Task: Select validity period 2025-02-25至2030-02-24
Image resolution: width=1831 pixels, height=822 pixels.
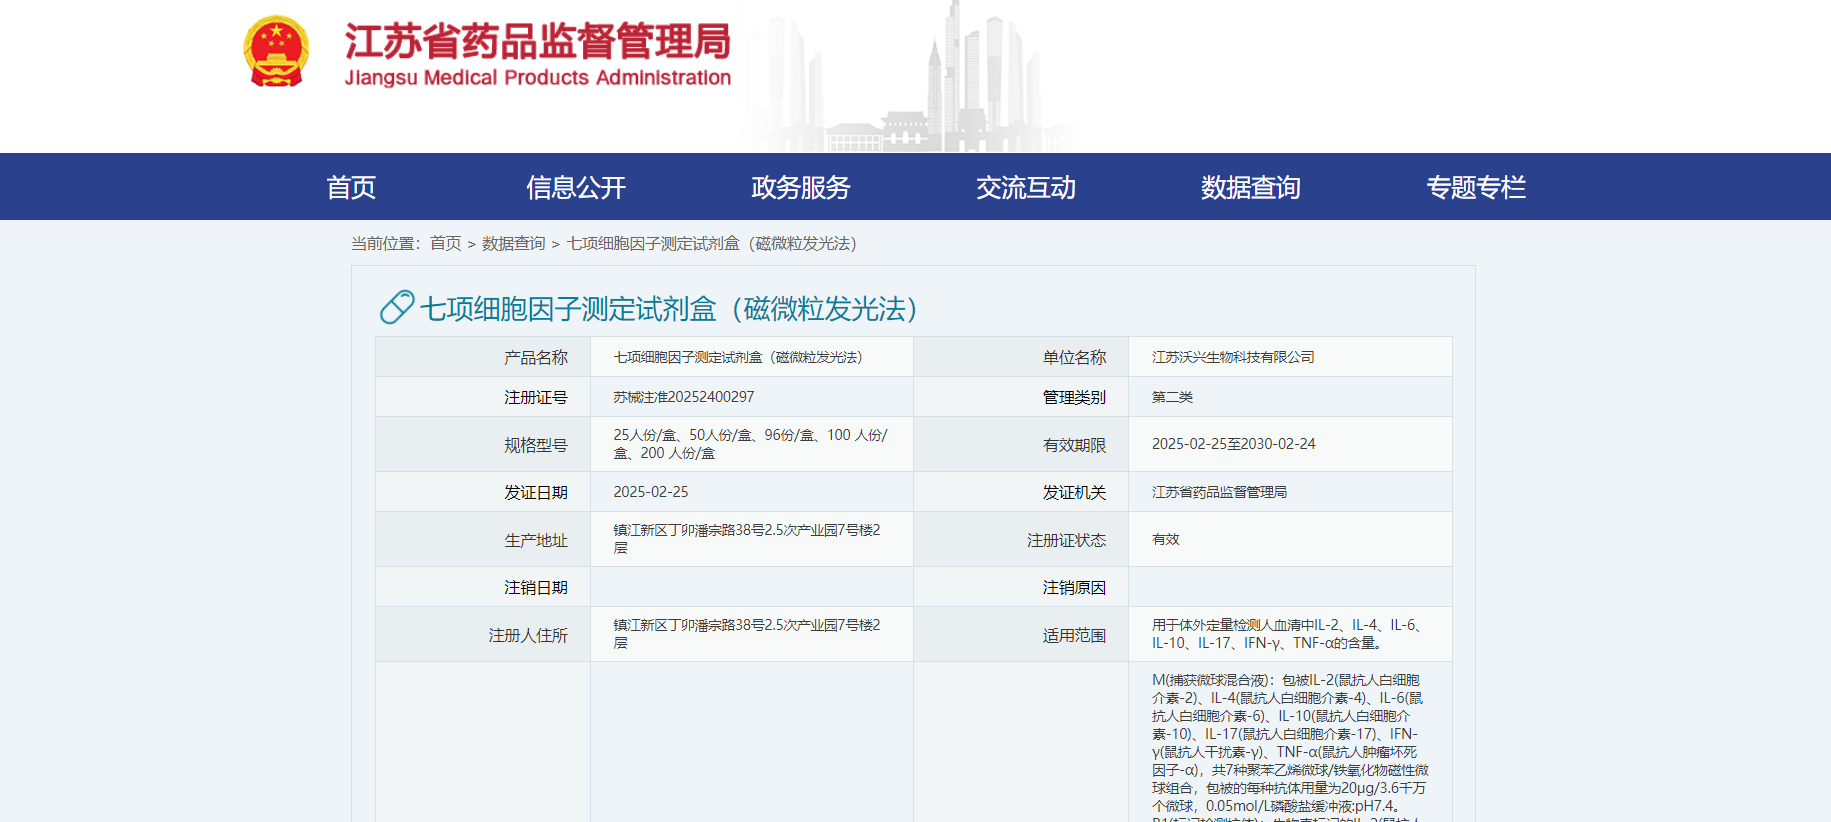Action: (x=1233, y=444)
